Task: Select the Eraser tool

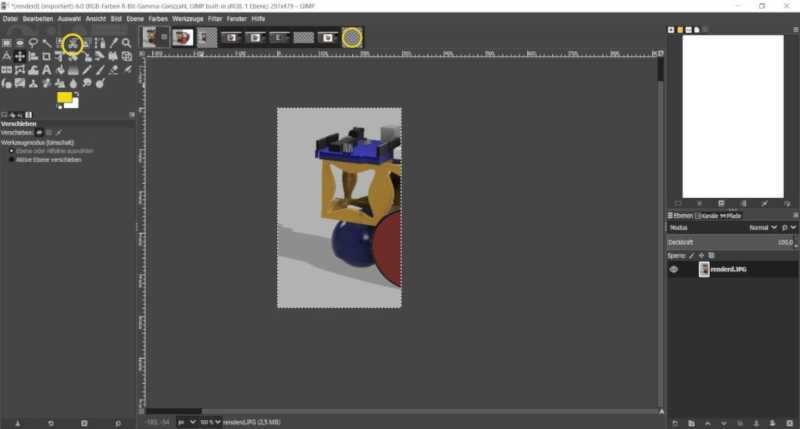Action: [x=113, y=70]
